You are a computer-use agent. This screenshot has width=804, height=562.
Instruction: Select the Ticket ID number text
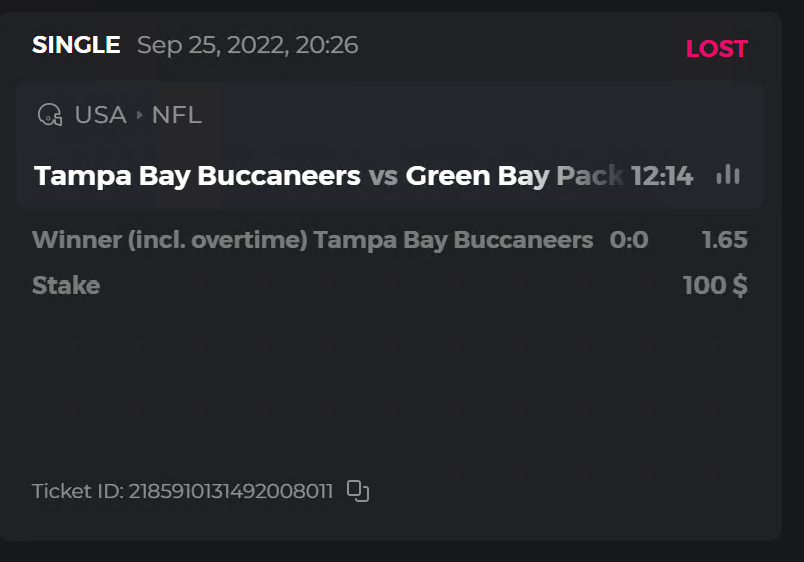pyautogui.click(x=231, y=491)
